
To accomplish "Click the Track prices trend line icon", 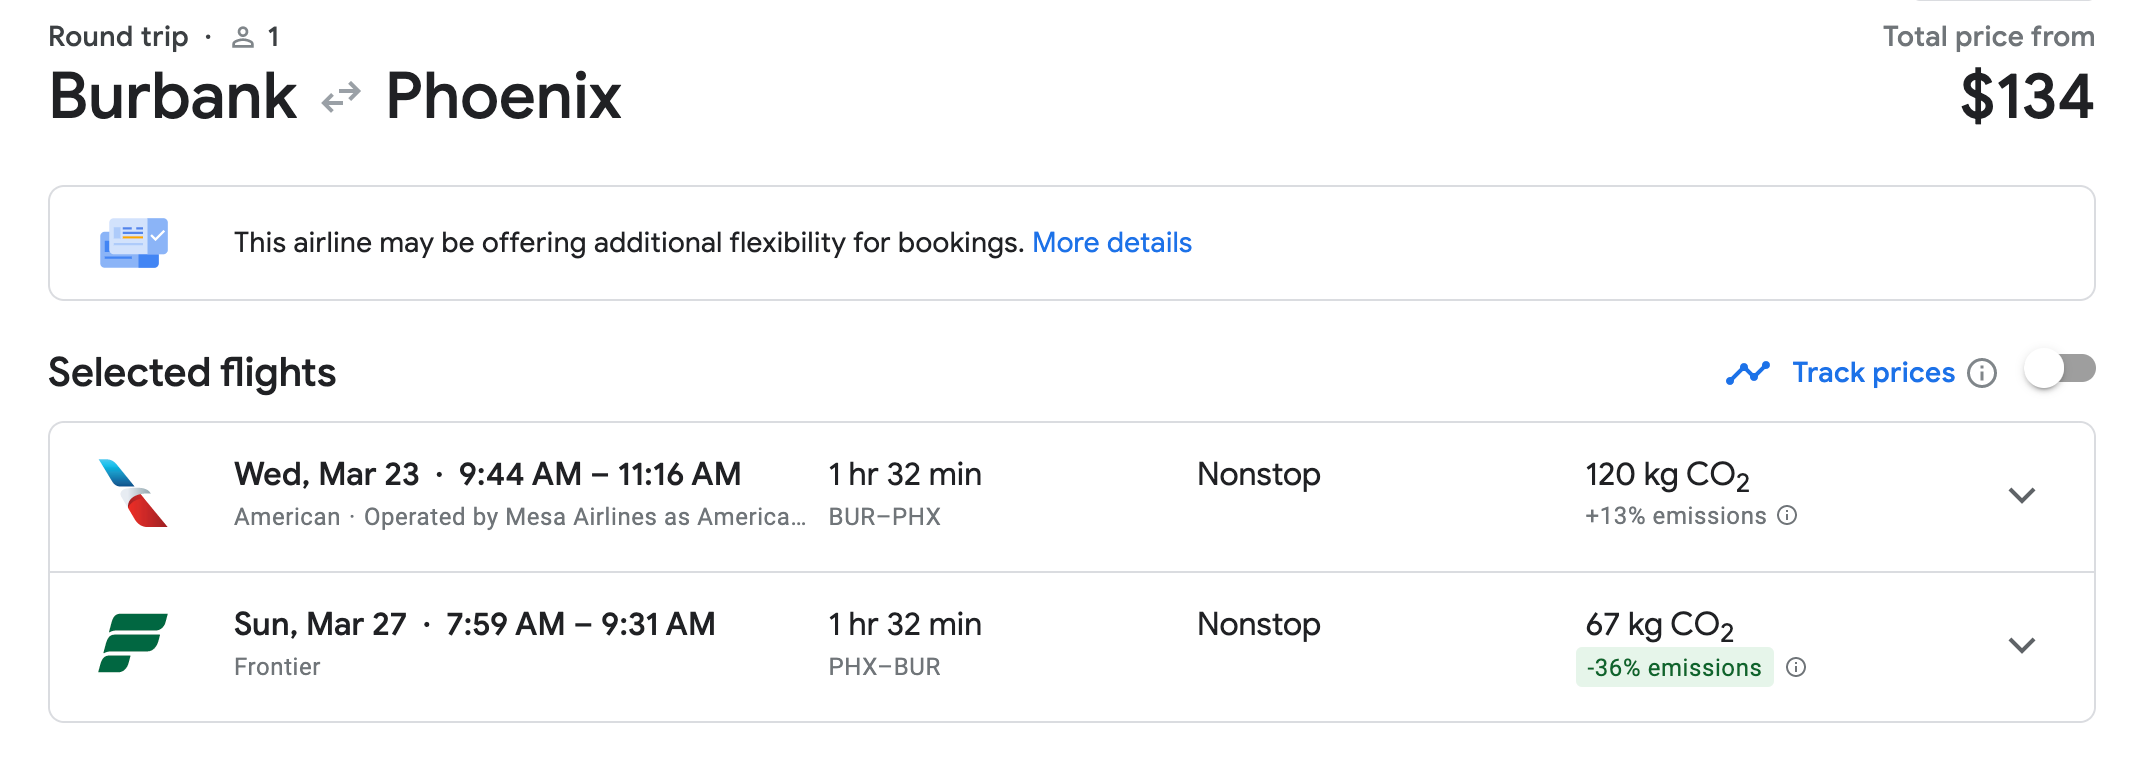I will [x=1747, y=373].
